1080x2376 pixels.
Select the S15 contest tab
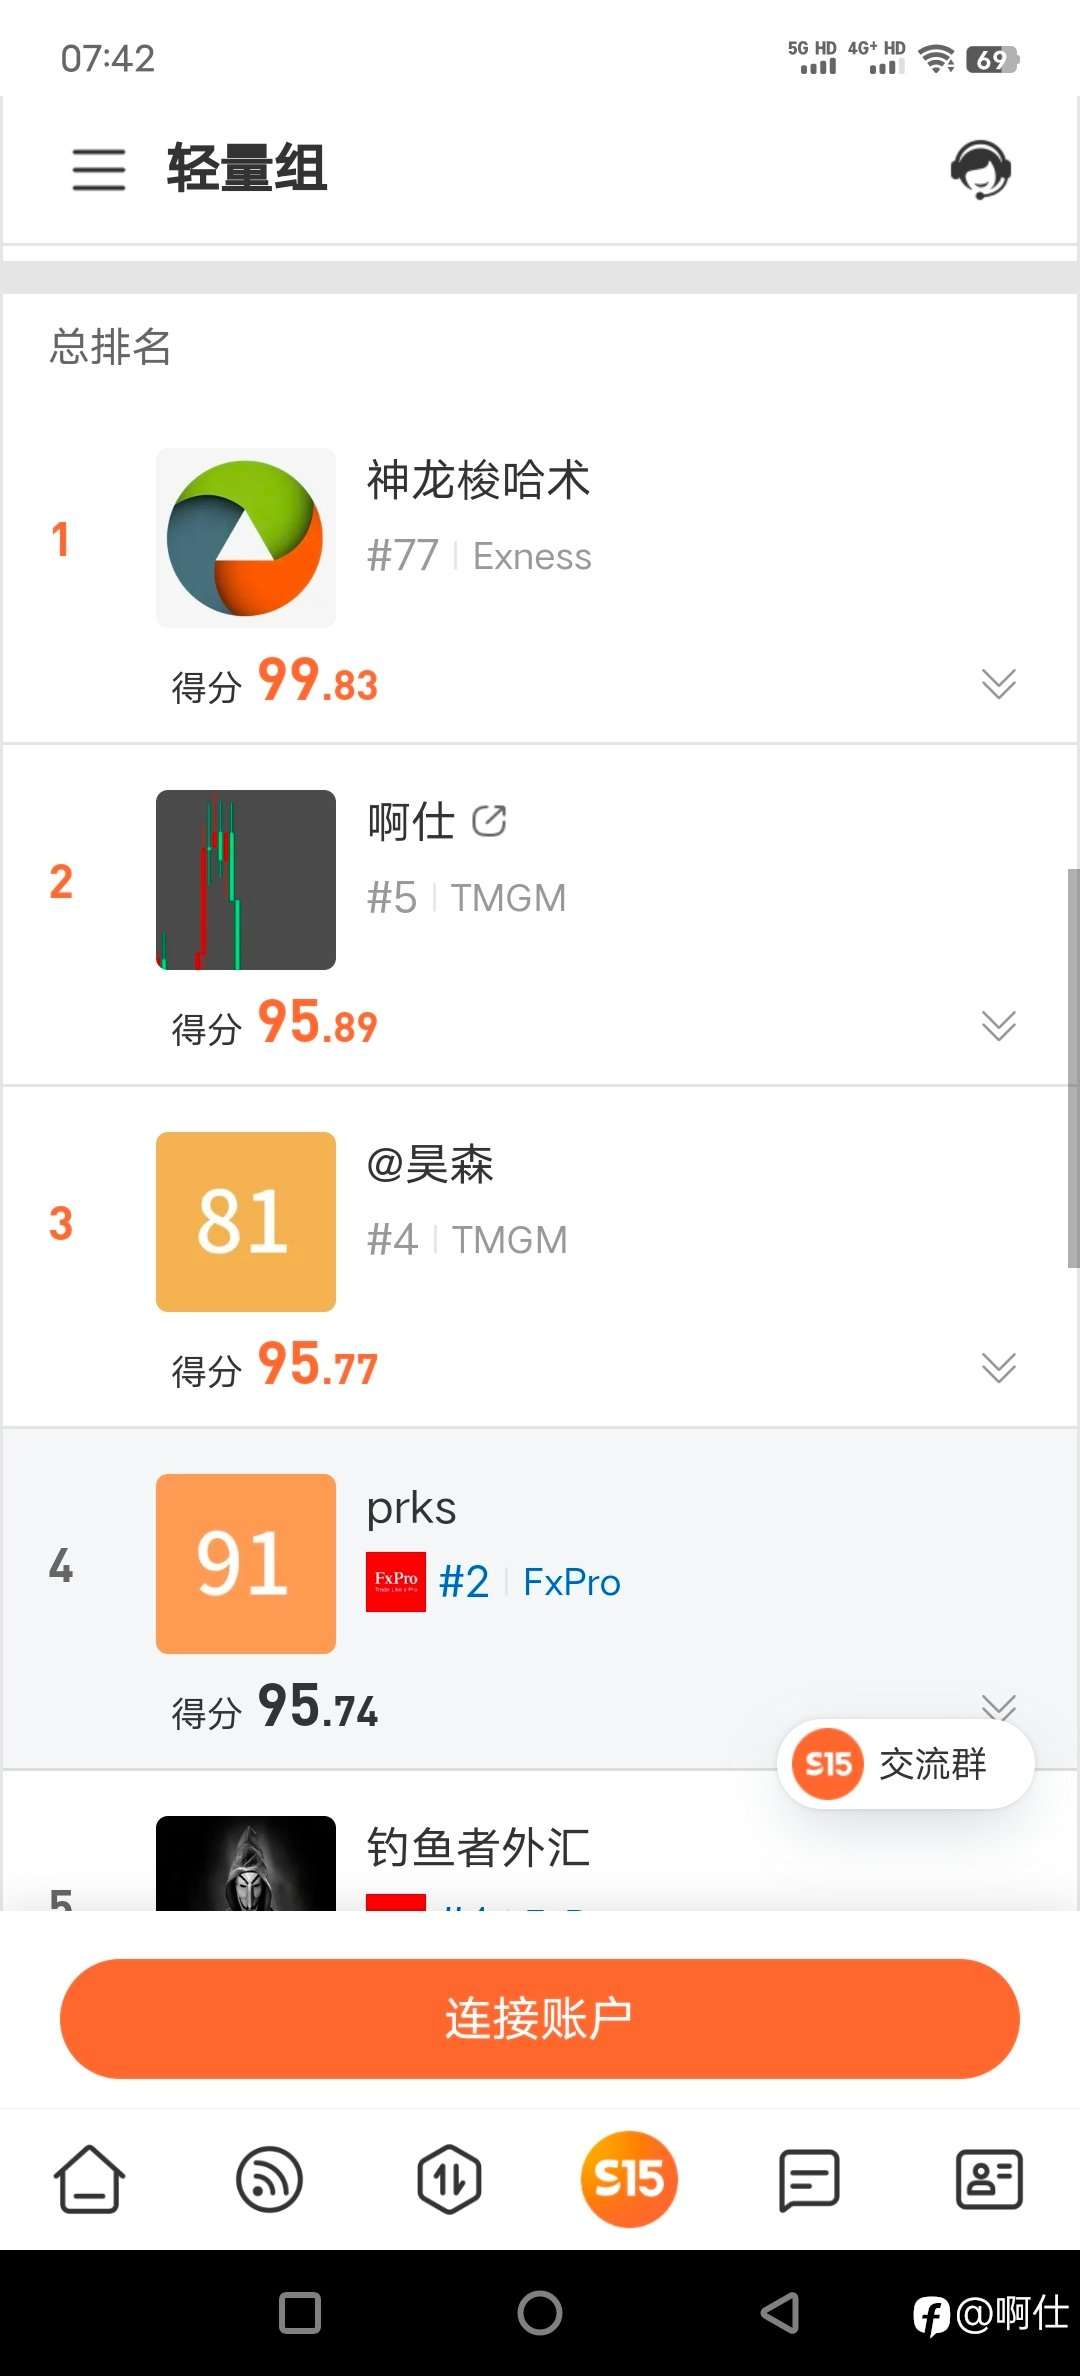629,2180
